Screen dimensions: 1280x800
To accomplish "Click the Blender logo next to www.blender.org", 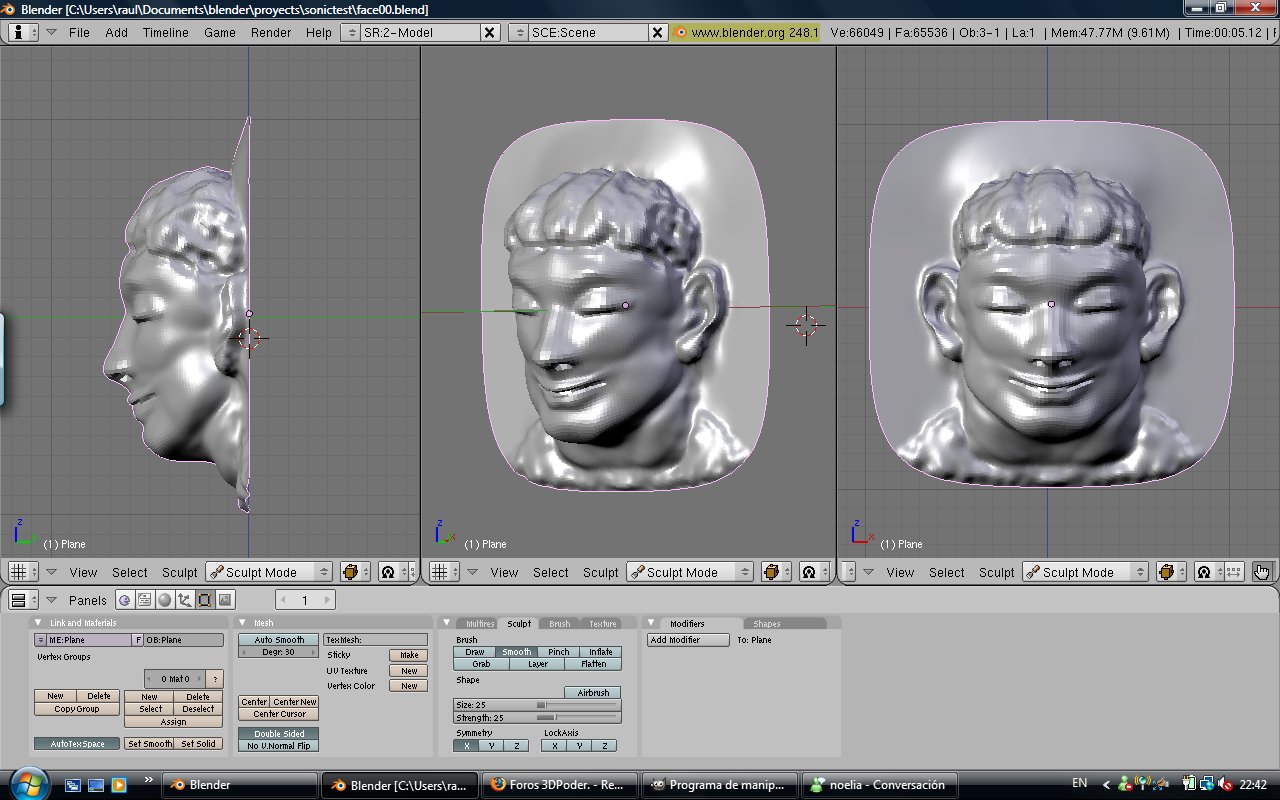I will coord(681,32).
